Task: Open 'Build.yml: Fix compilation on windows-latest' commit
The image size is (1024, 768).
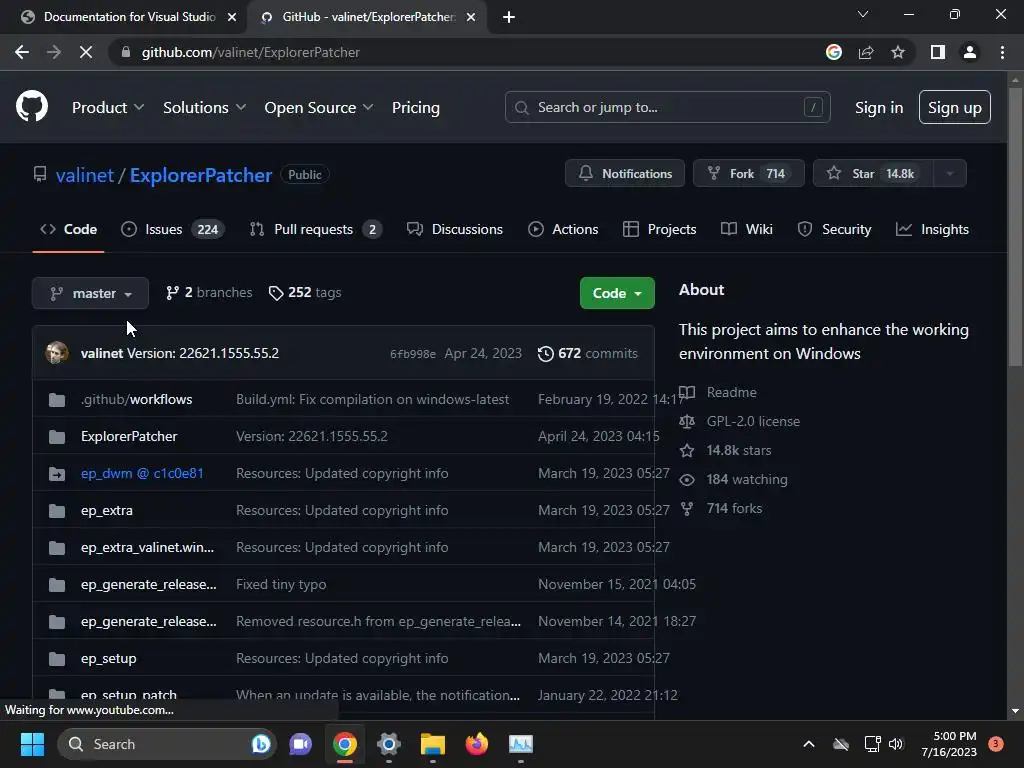Action: (x=372, y=399)
